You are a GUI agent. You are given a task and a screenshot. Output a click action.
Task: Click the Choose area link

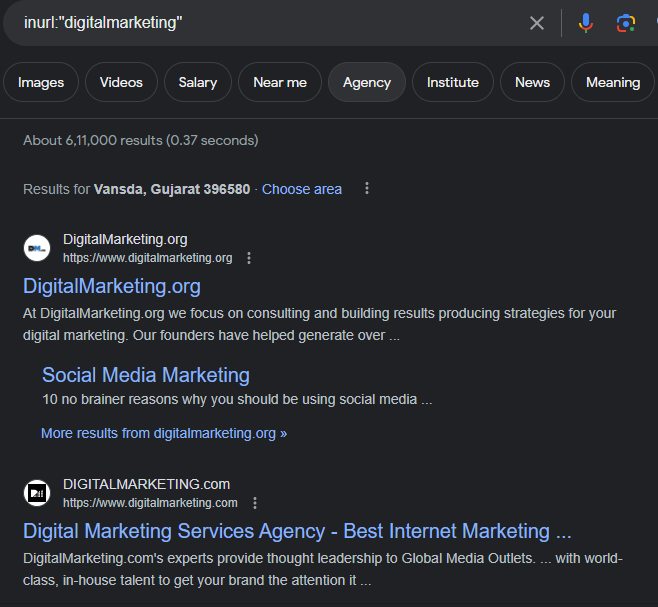(x=302, y=189)
